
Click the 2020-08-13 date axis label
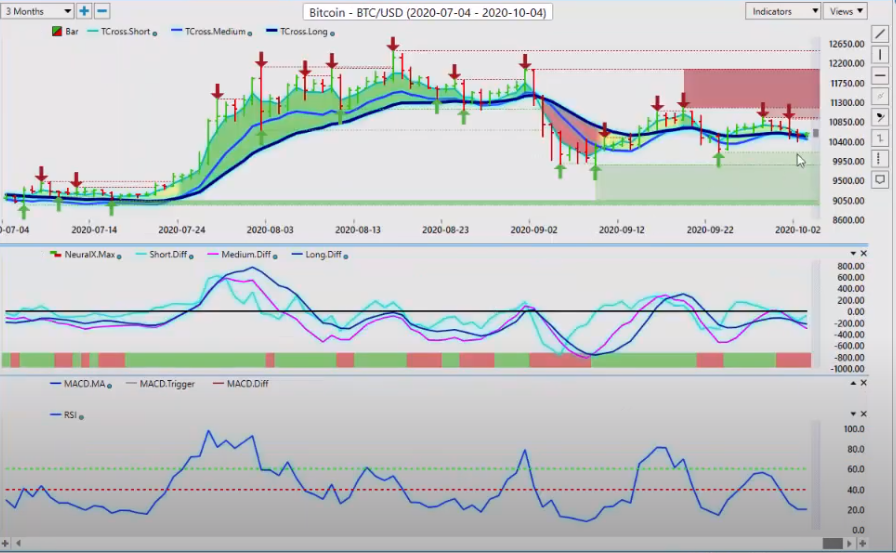pos(358,230)
